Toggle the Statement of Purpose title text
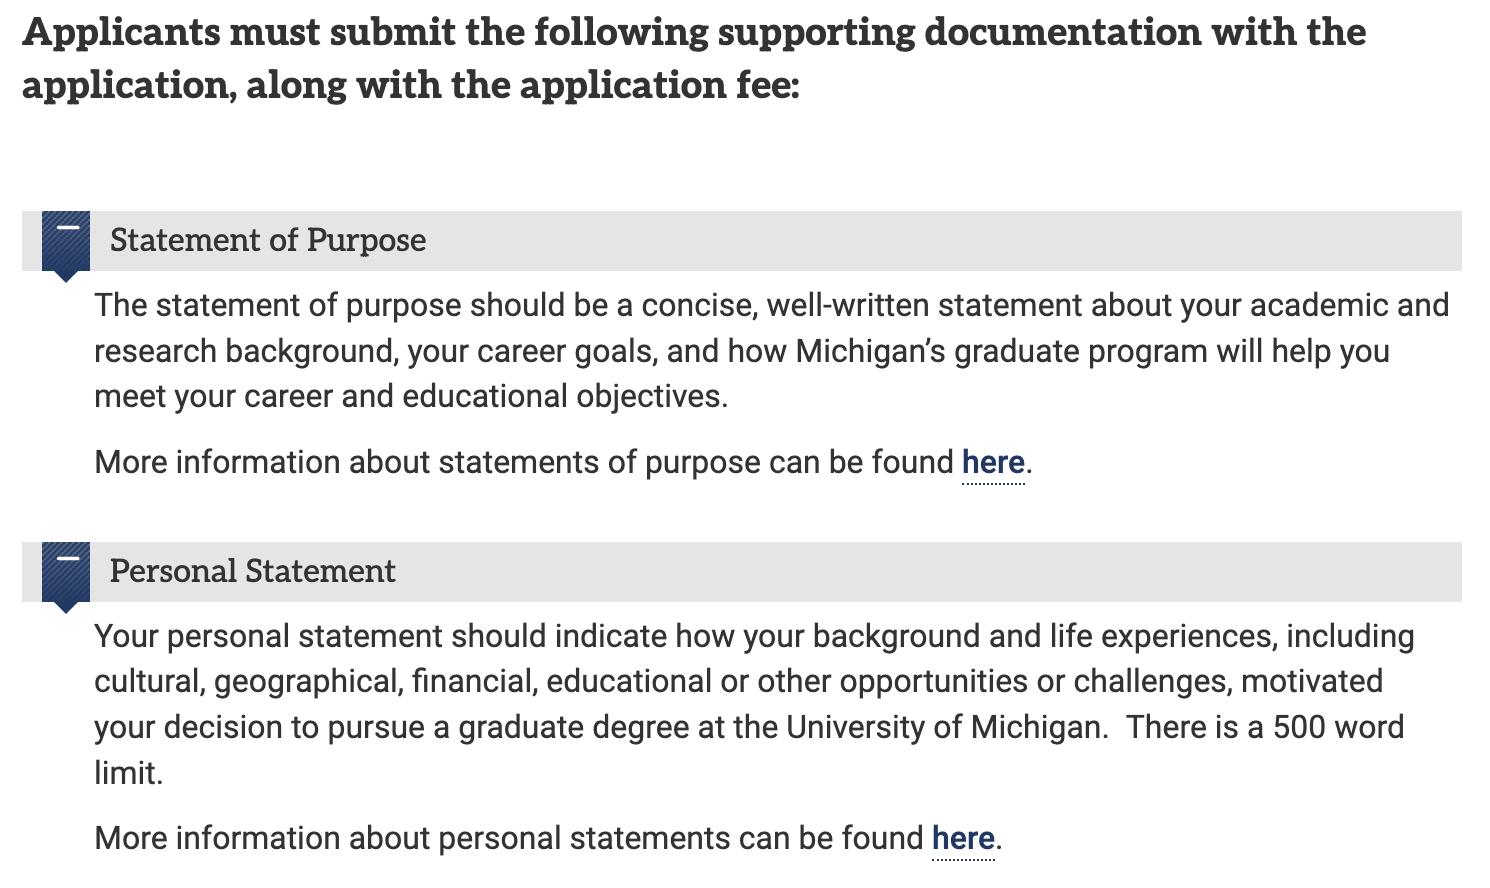 (x=268, y=241)
